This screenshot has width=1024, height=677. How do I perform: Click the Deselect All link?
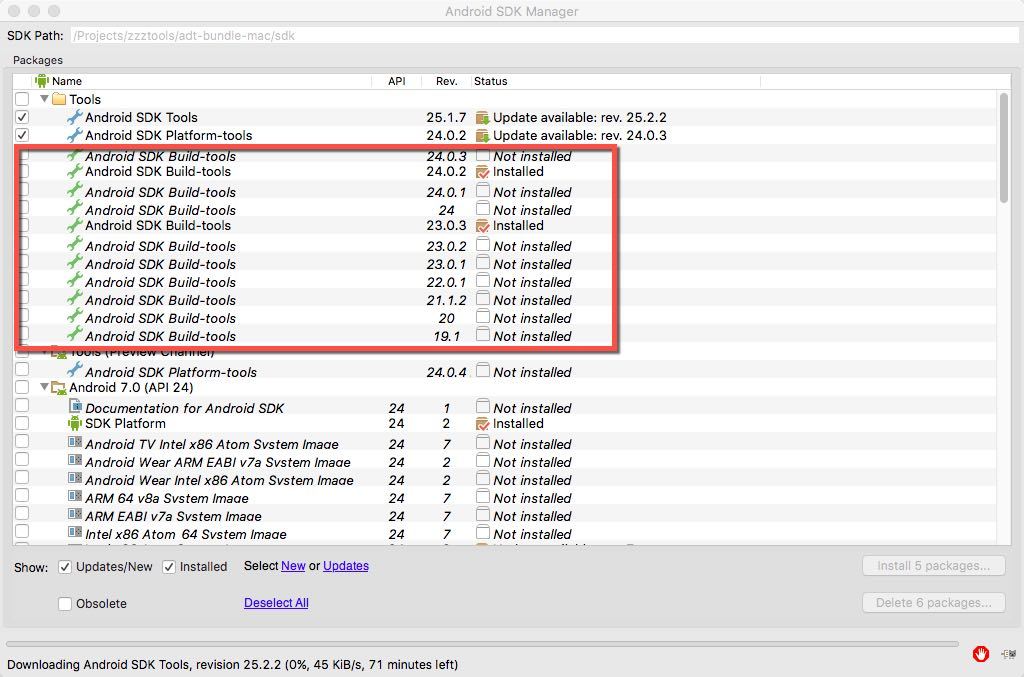(276, 603)
